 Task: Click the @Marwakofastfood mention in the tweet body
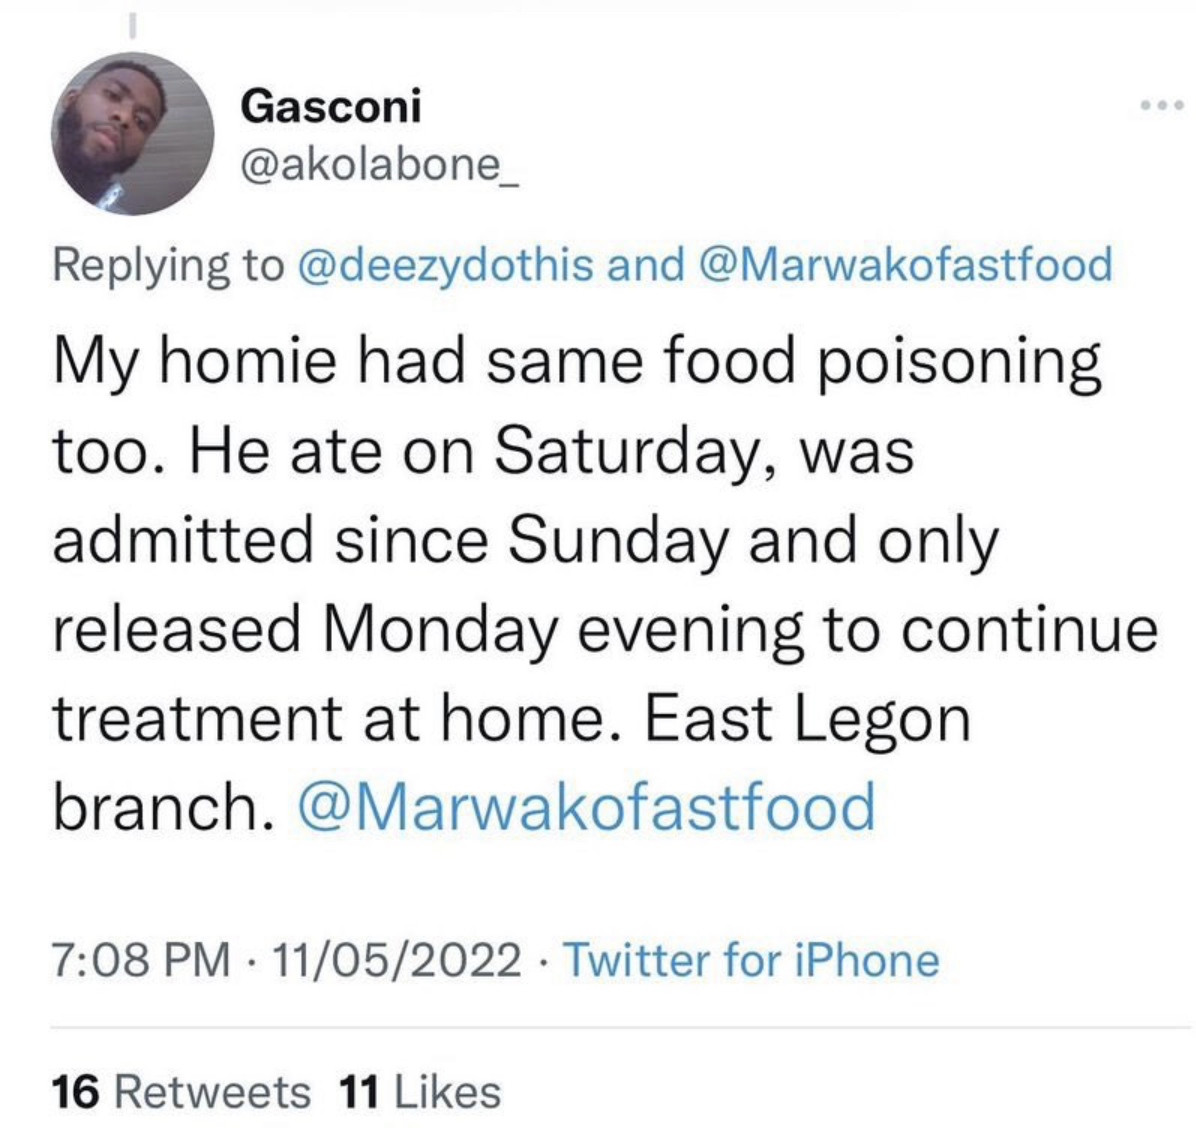[586, 807]
